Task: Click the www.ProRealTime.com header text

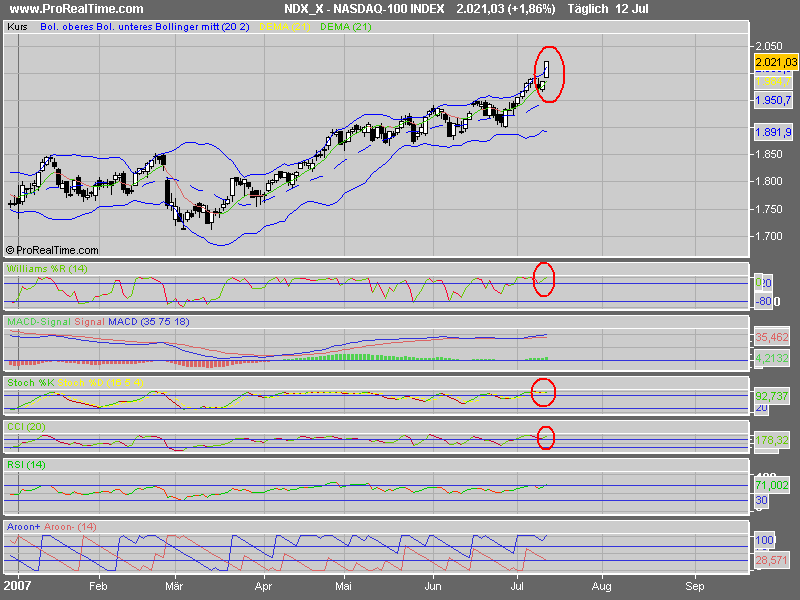Action: tap(77, 9)
